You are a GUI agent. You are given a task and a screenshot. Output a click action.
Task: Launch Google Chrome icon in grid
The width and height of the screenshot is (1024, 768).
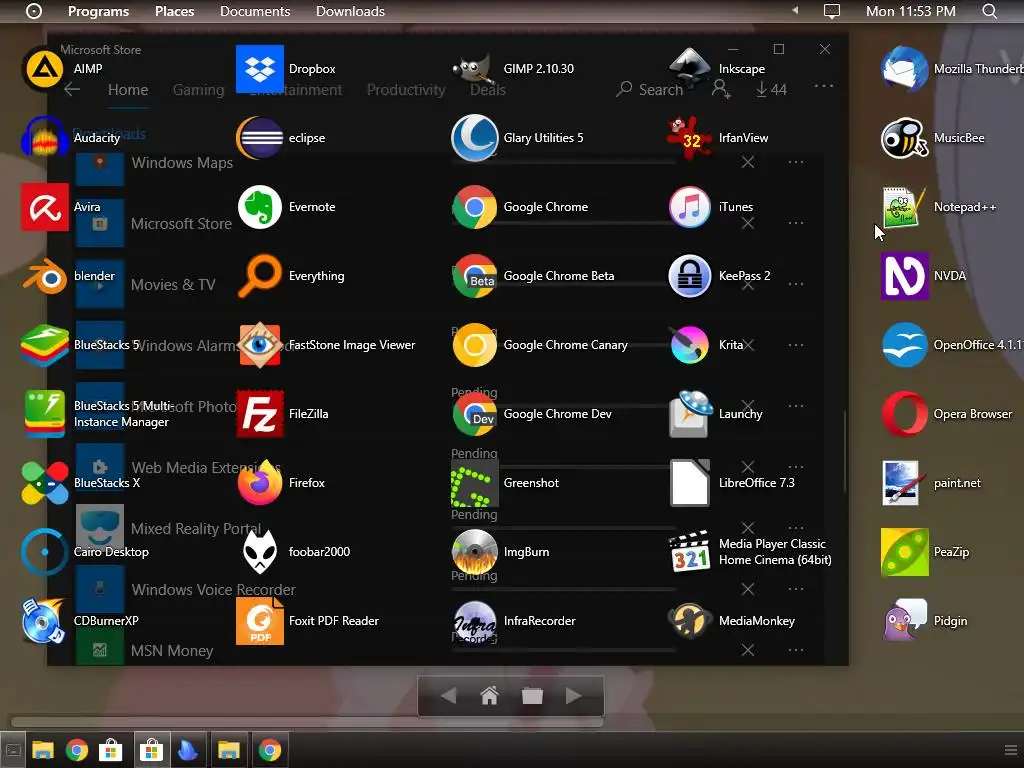pos(474,207)
